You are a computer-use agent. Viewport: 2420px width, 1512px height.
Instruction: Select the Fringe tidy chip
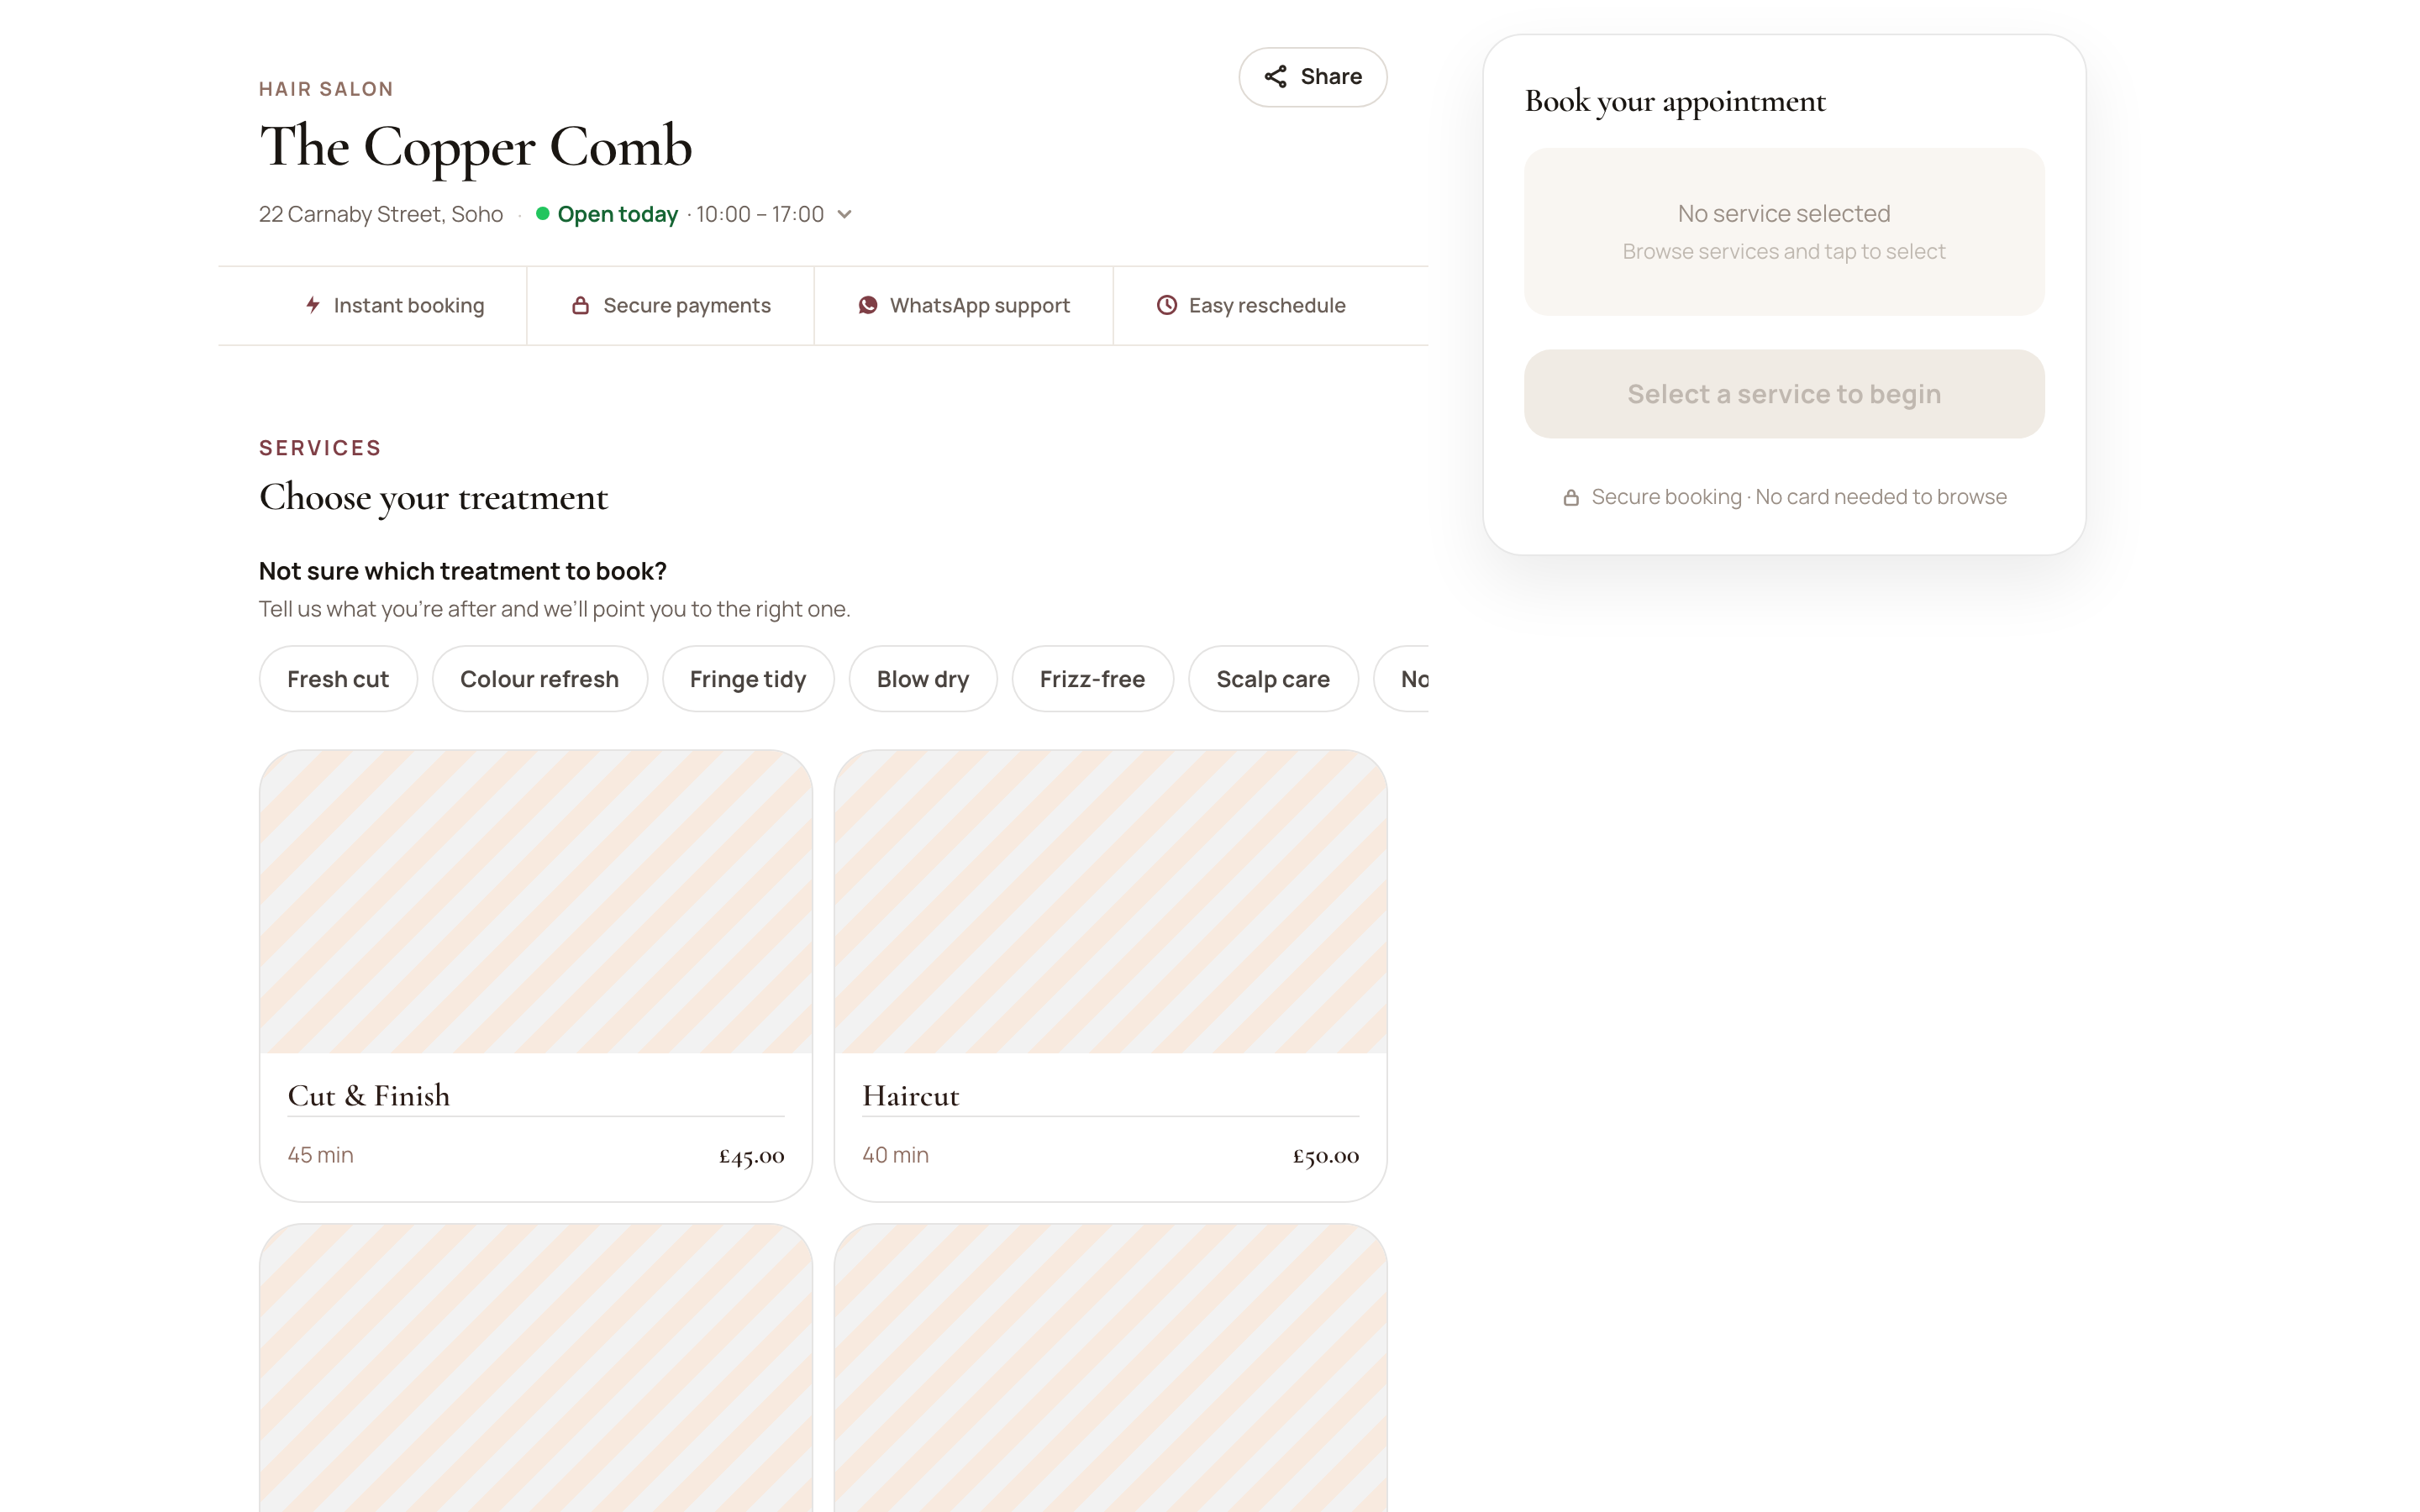point(748,679)
